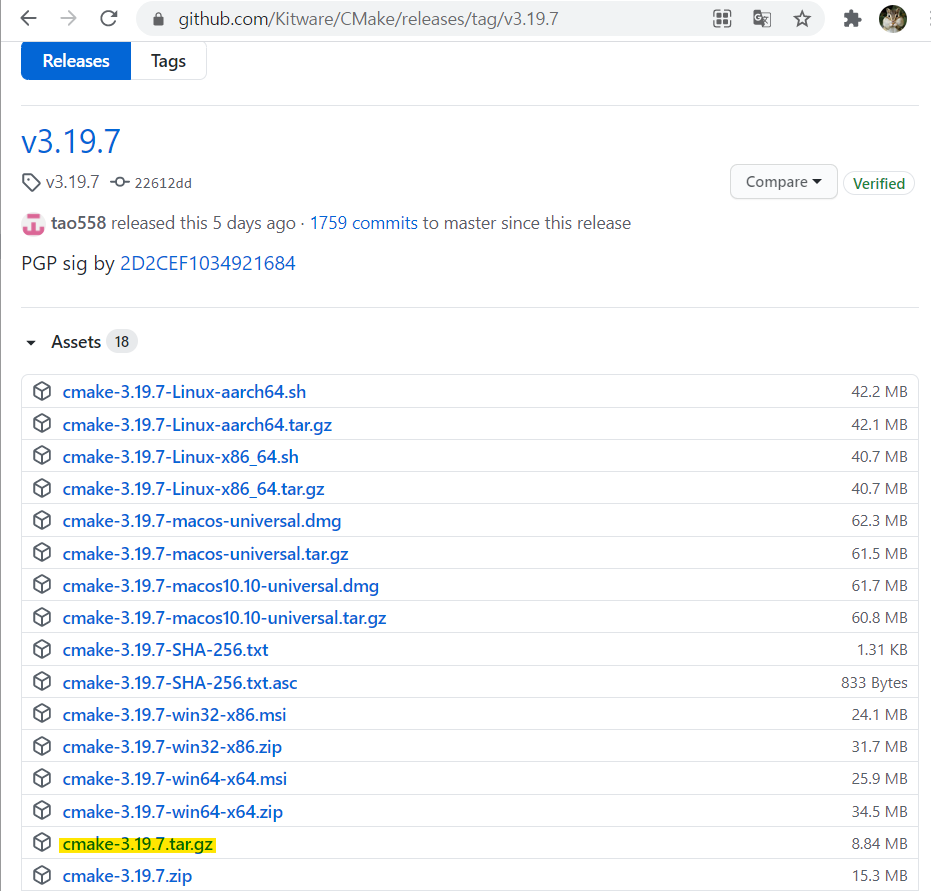The height and width of the screenshot is (891, 931).
Task: Download cmake-3.19.7-Linux-x86_64.tar.gz
Action: [x=194, y=489]
